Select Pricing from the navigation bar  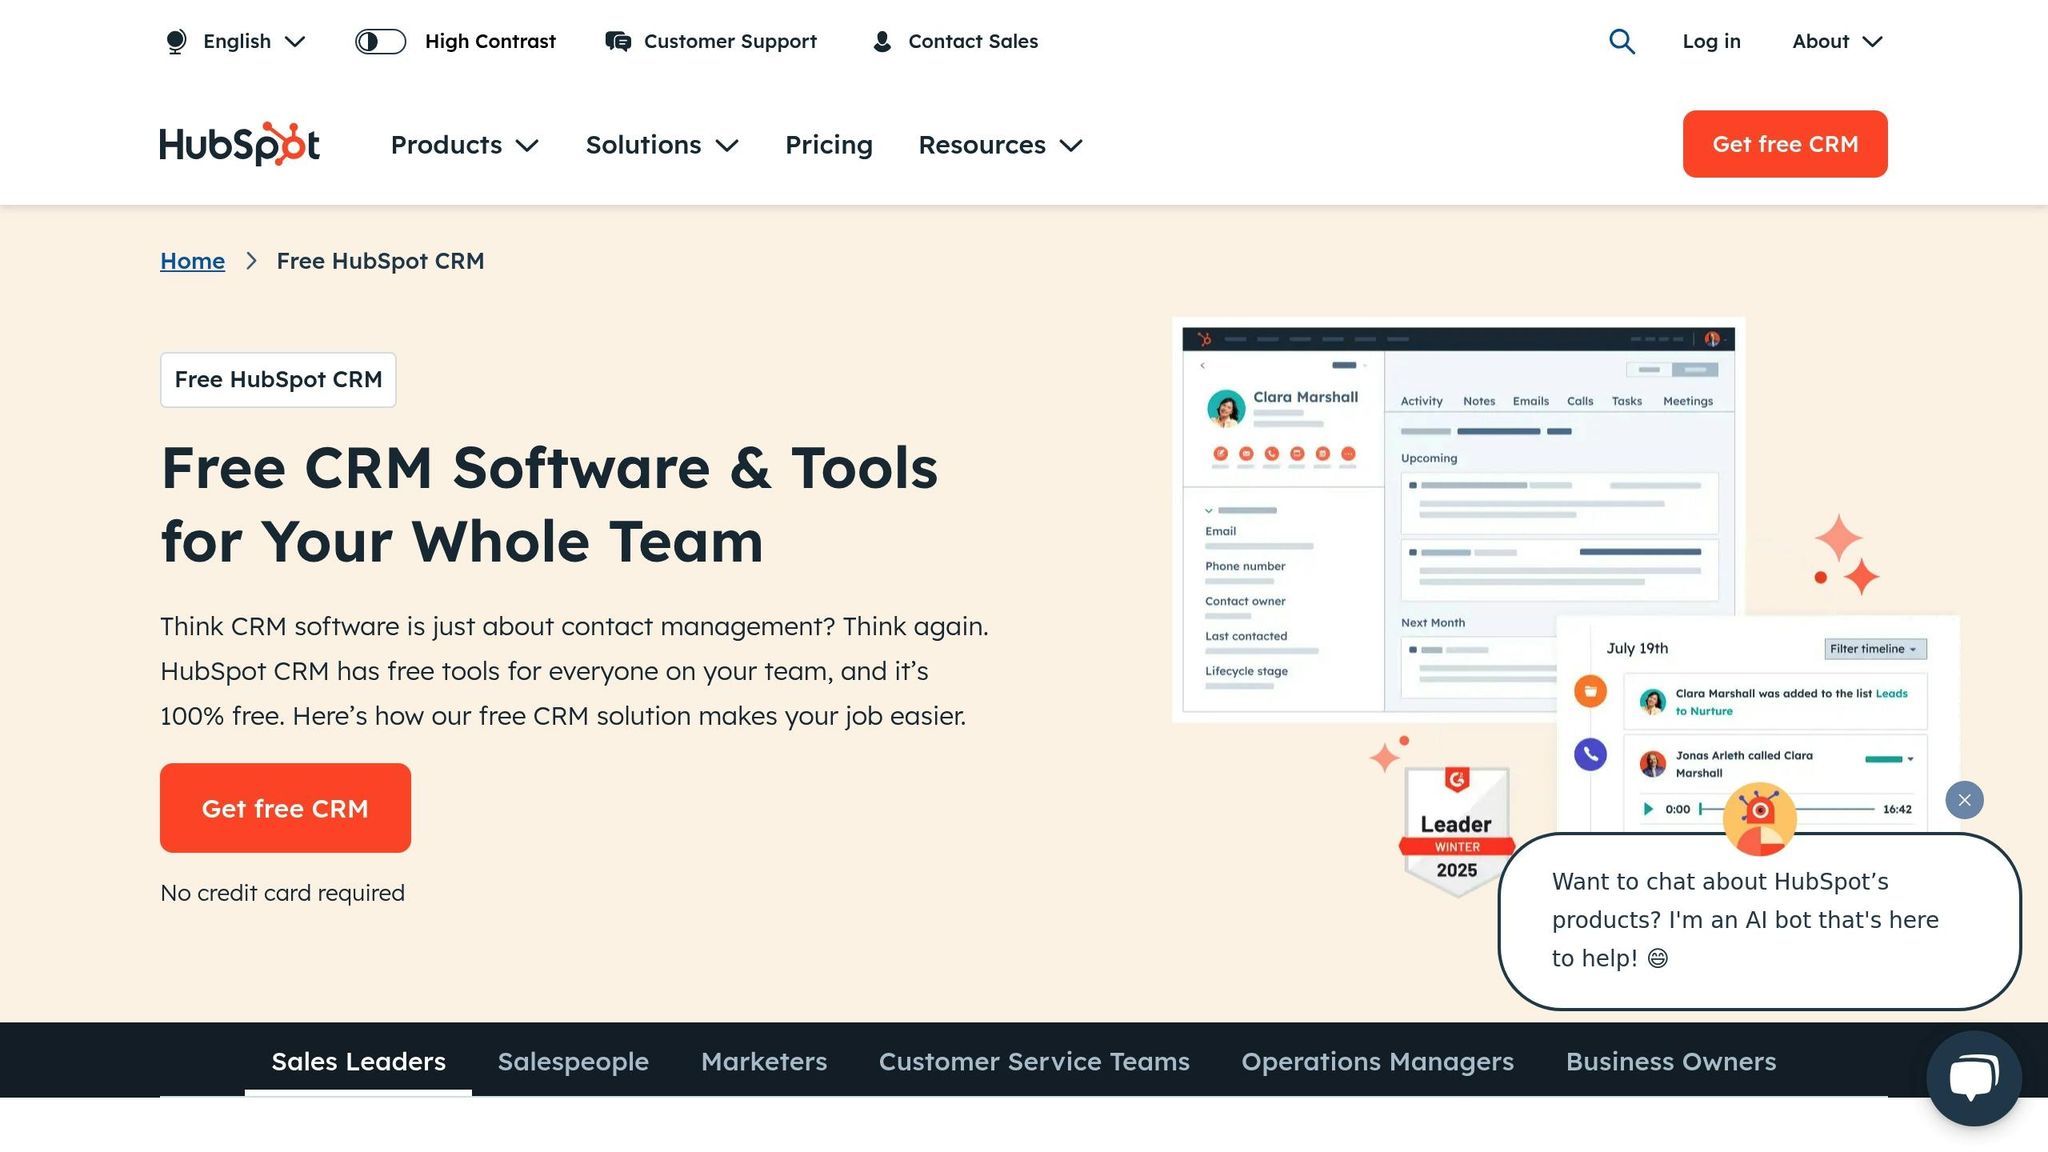829,145
